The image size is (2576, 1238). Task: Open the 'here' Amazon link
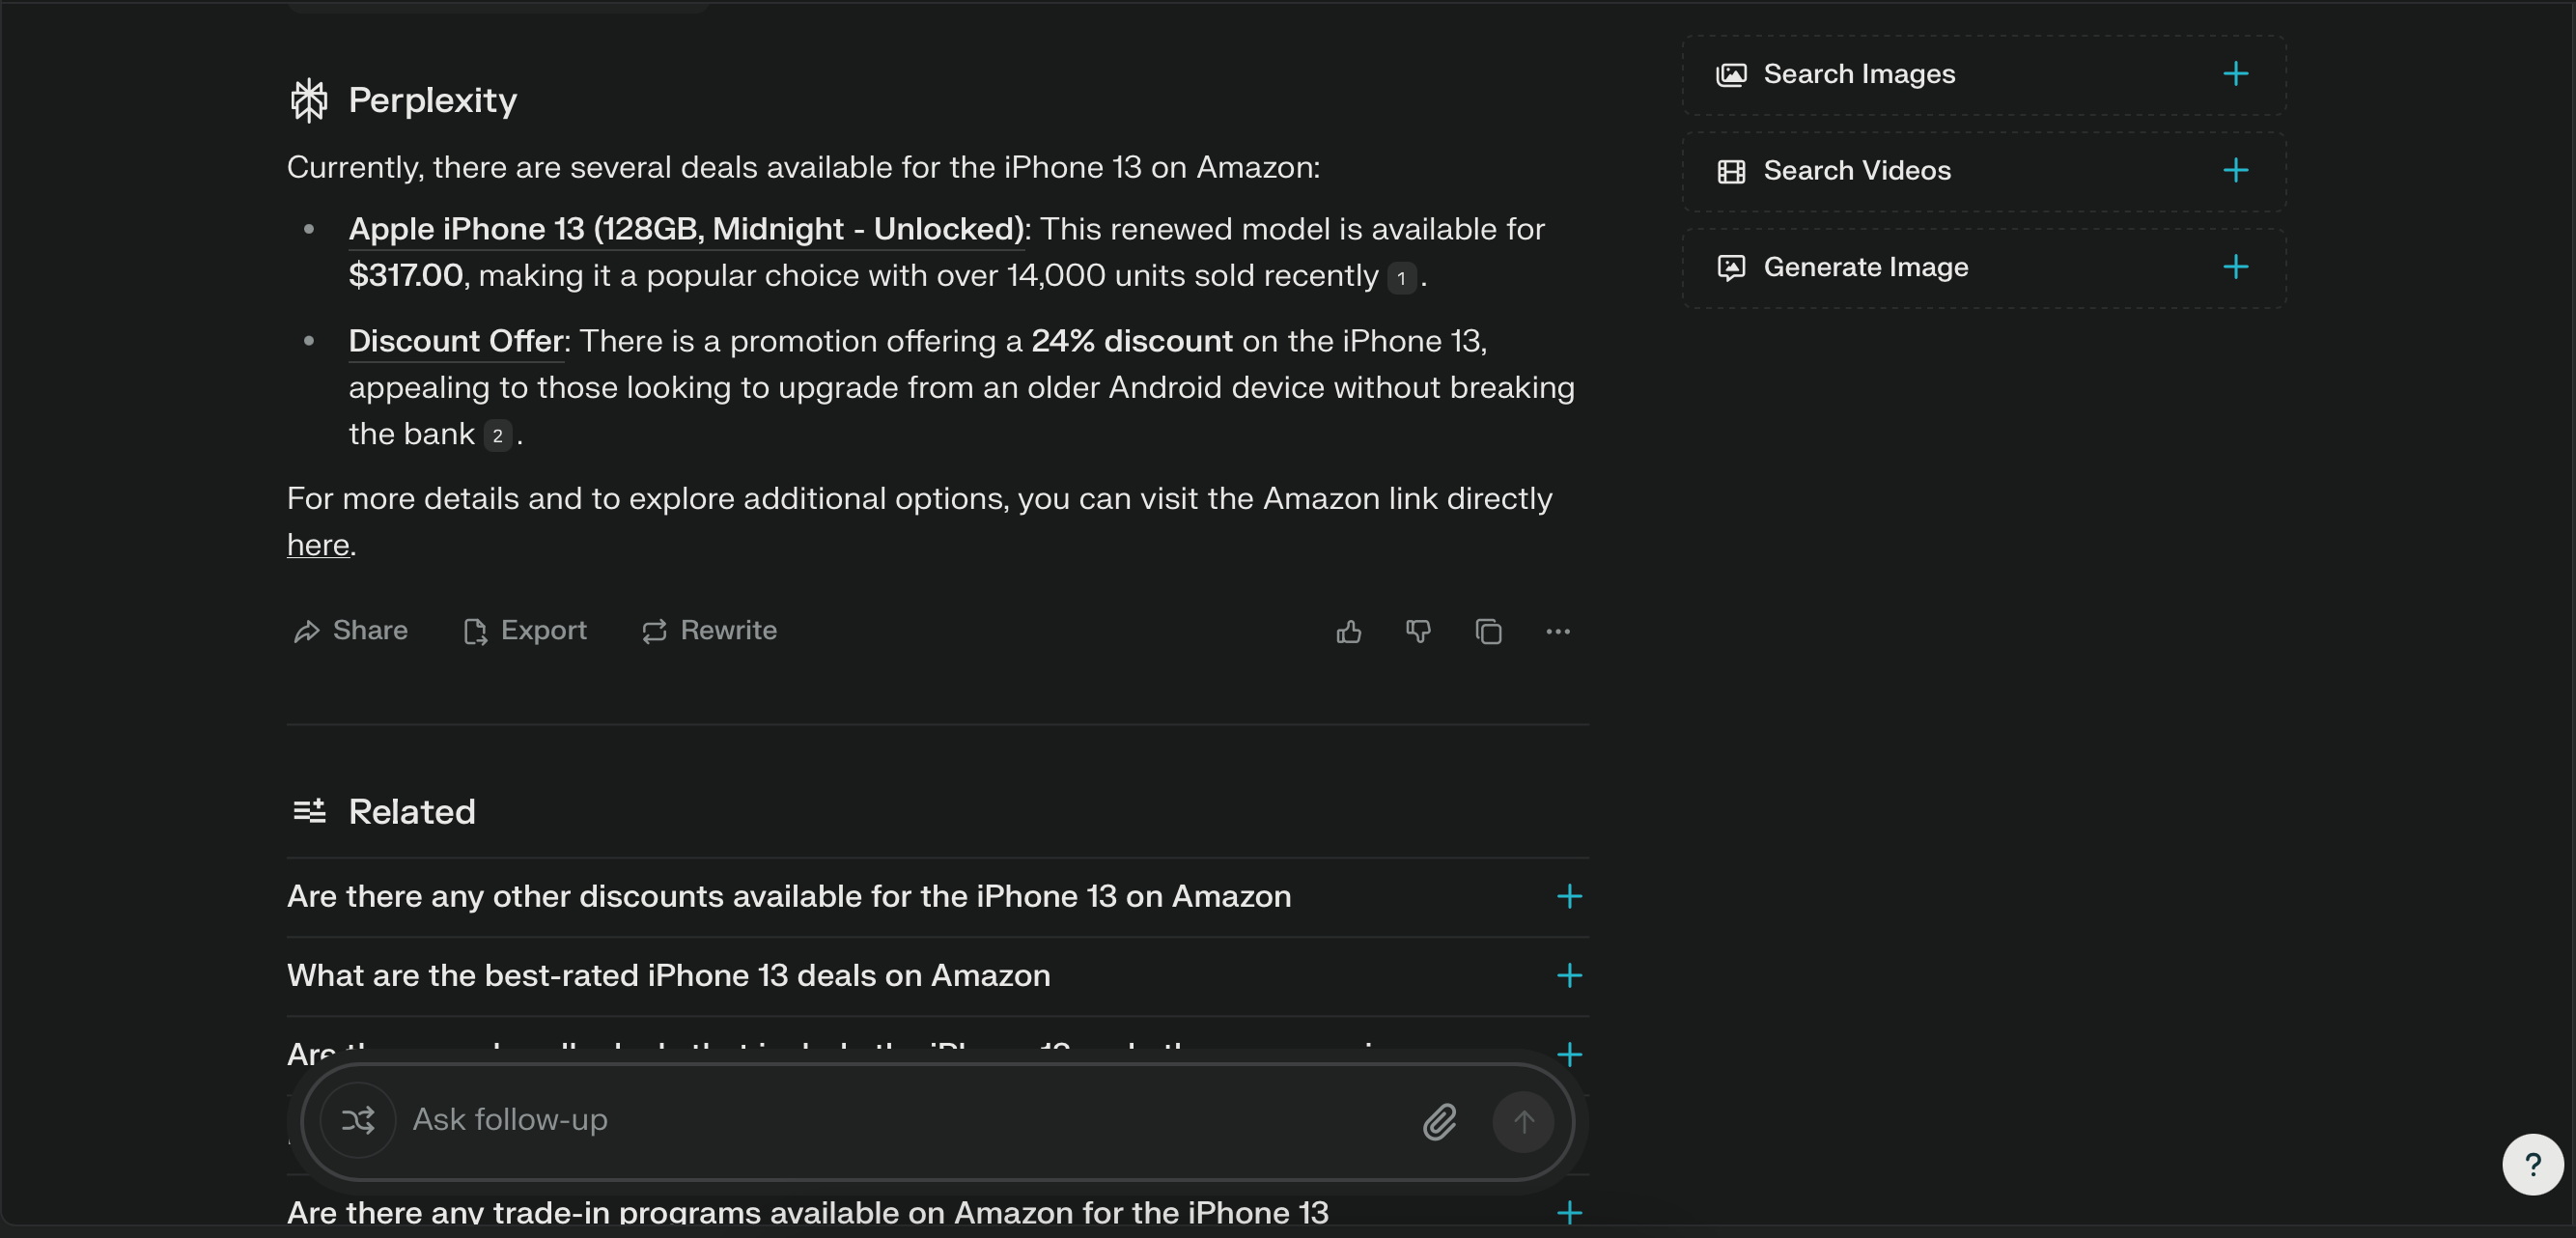click(318, 546)
